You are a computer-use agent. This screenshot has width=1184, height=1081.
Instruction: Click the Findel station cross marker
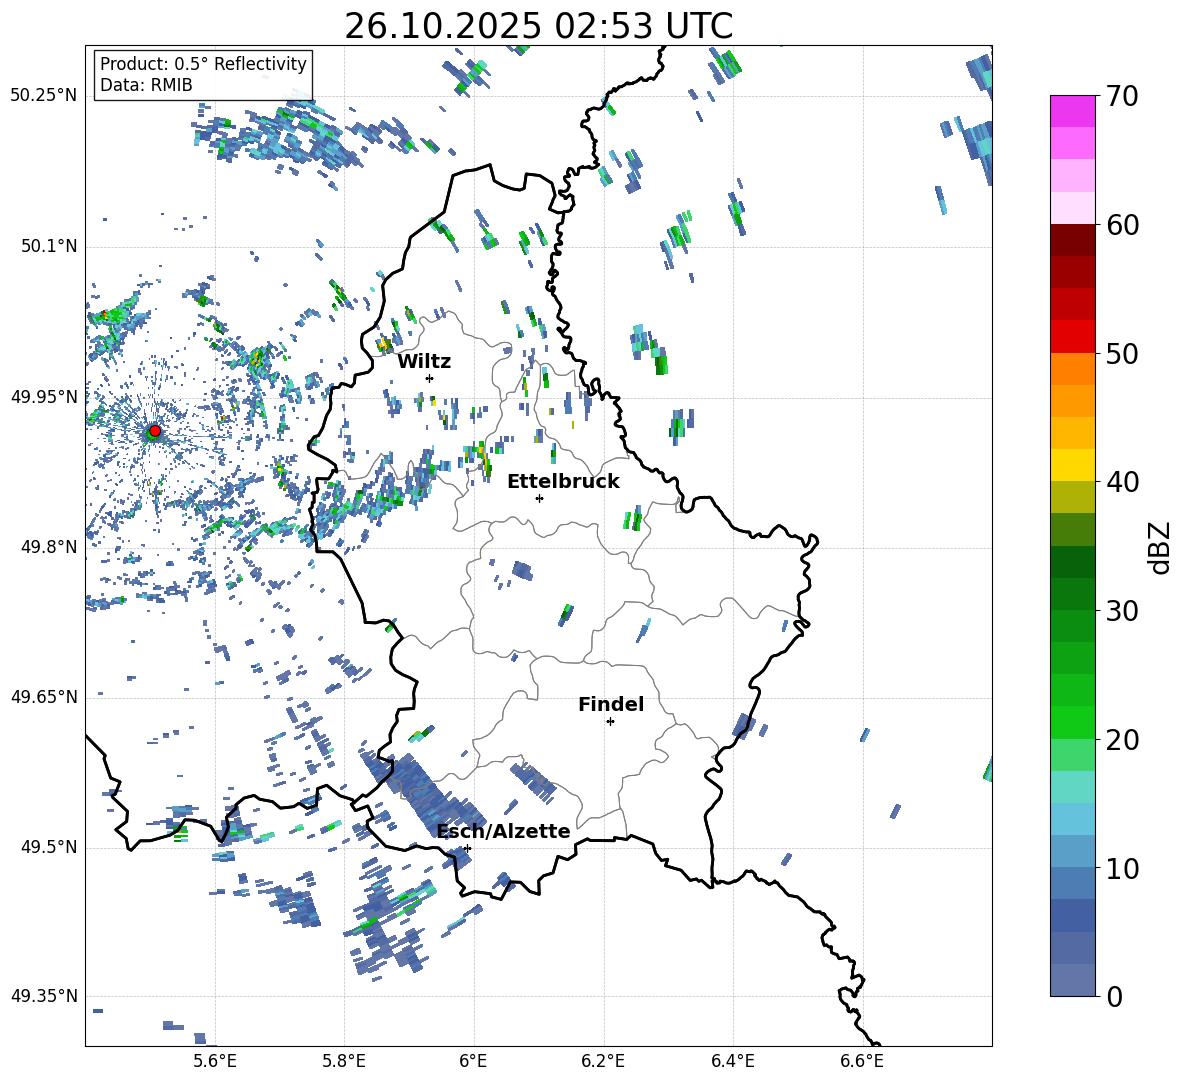coord(610,721)
